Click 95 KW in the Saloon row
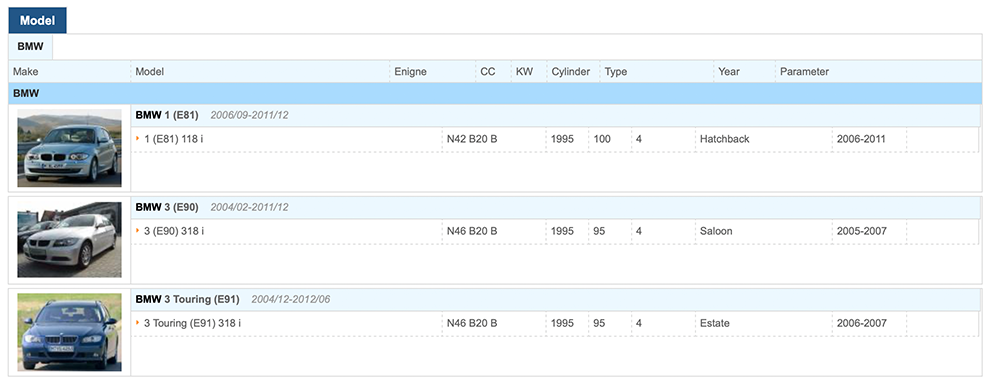Image resolution: width=1000 pixels, height=391 pixels. pyautogui.click(x=599, y=232)
